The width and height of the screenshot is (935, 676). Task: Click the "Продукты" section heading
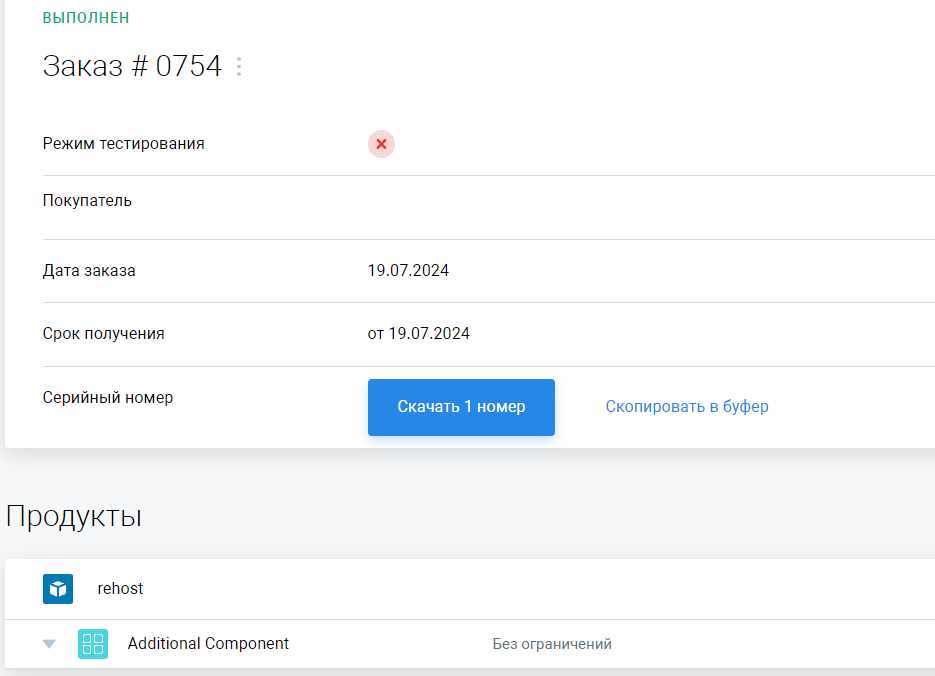(x=74, y=517)
